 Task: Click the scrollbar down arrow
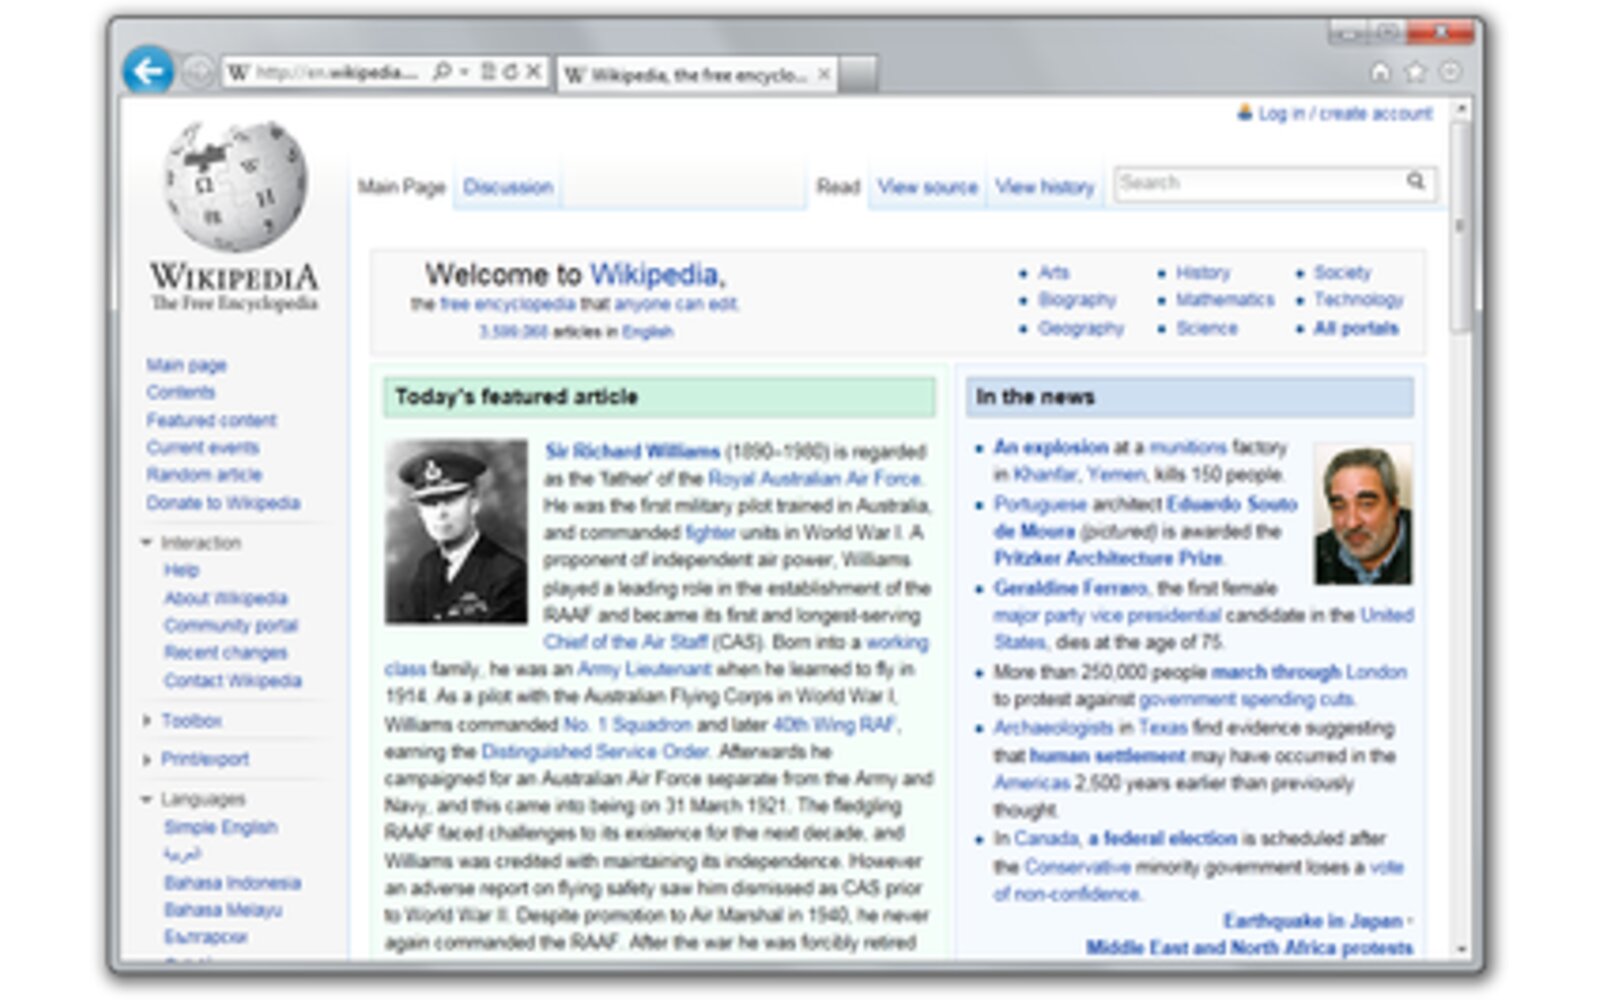(x=1461, y=949)
